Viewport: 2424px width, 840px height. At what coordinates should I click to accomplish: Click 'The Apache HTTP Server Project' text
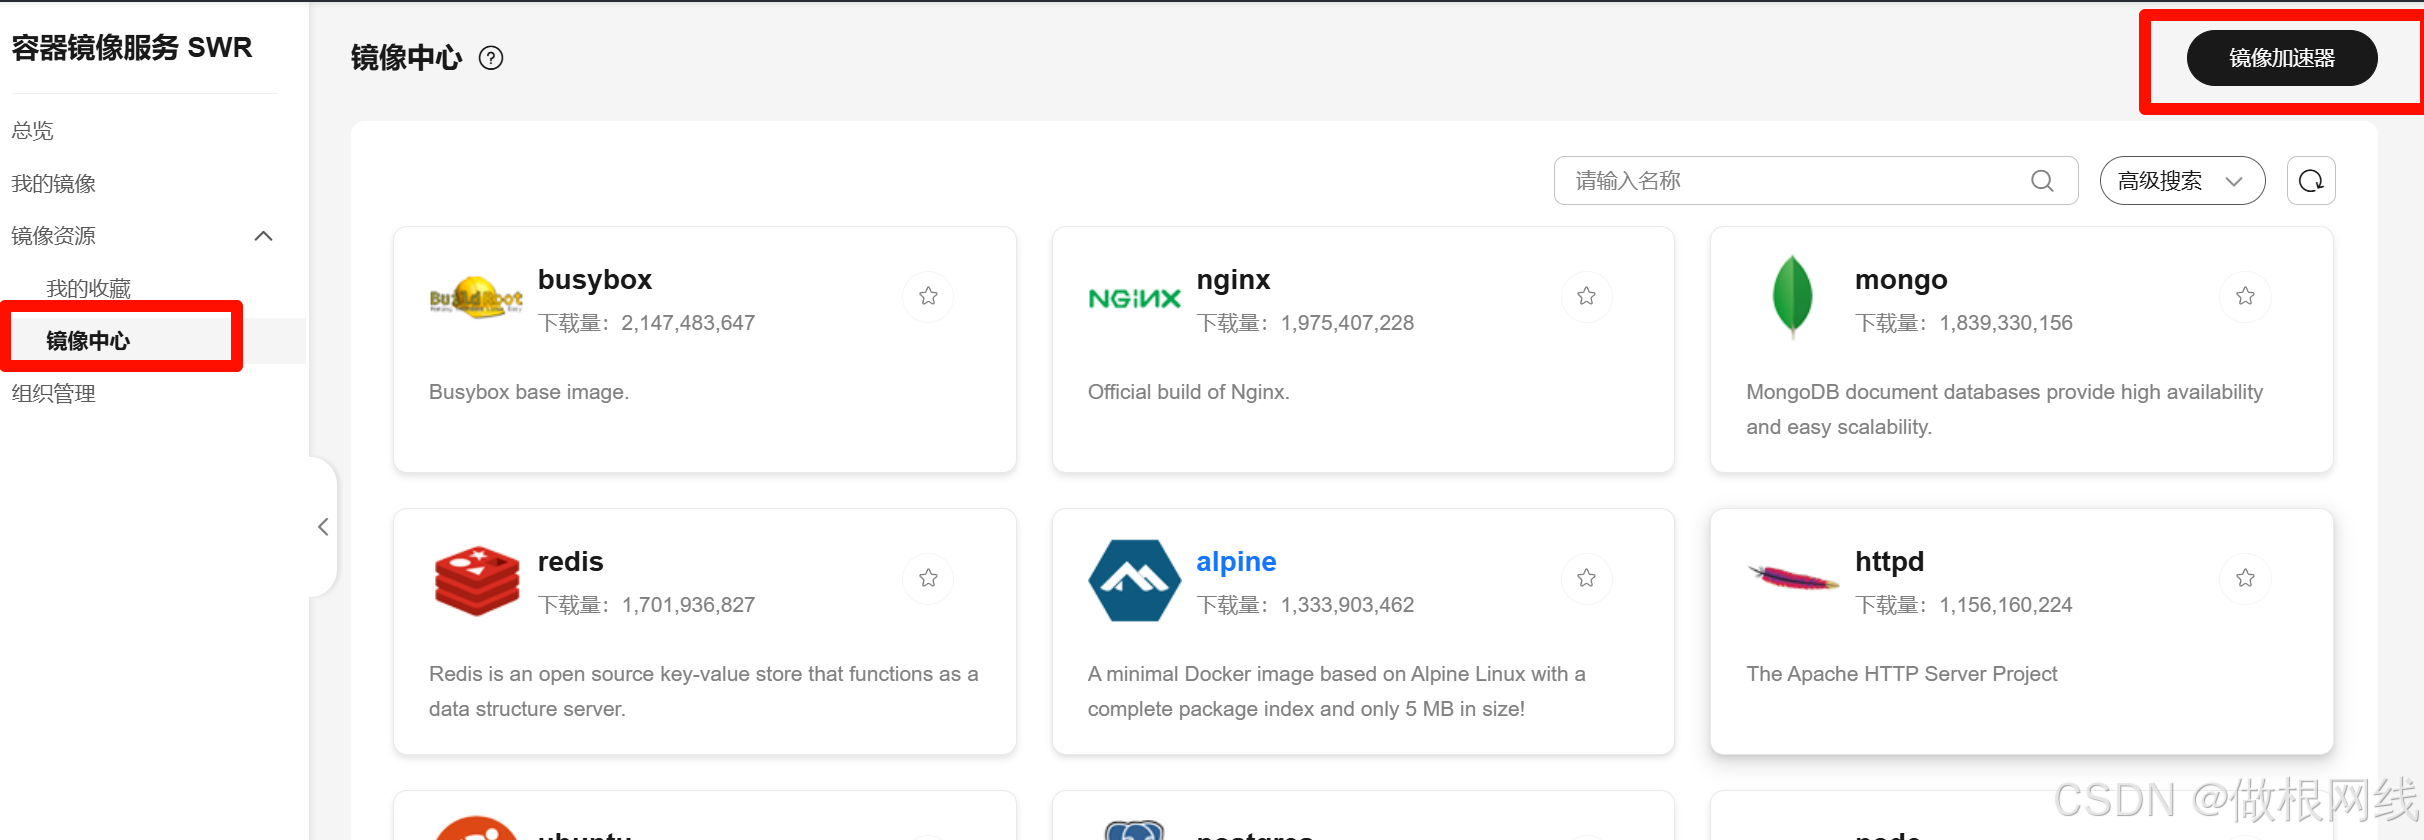[1901, 674]
